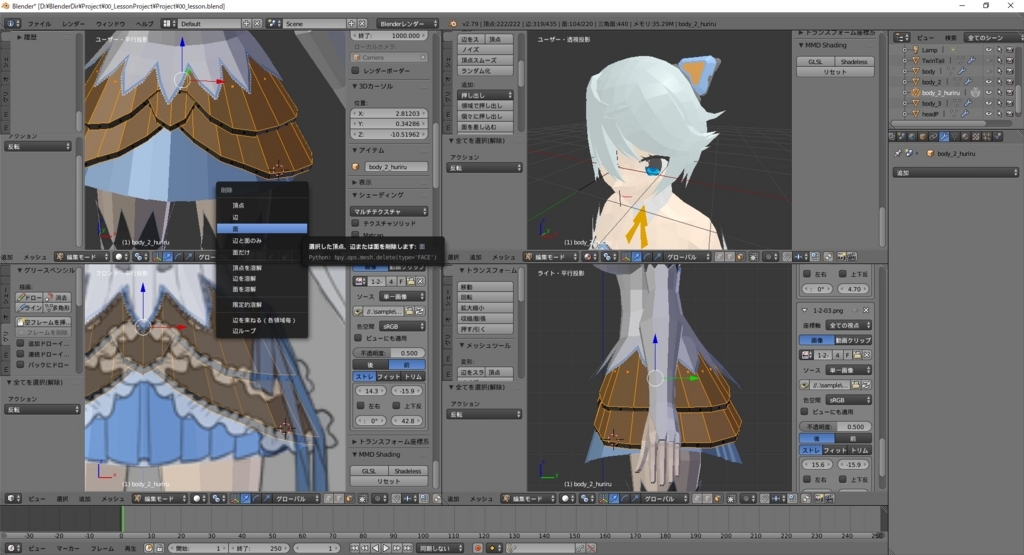1024x555 pixels.
Task: Add new screen layout plus icon
Action: pyautogui.click(x=246, y=24)
